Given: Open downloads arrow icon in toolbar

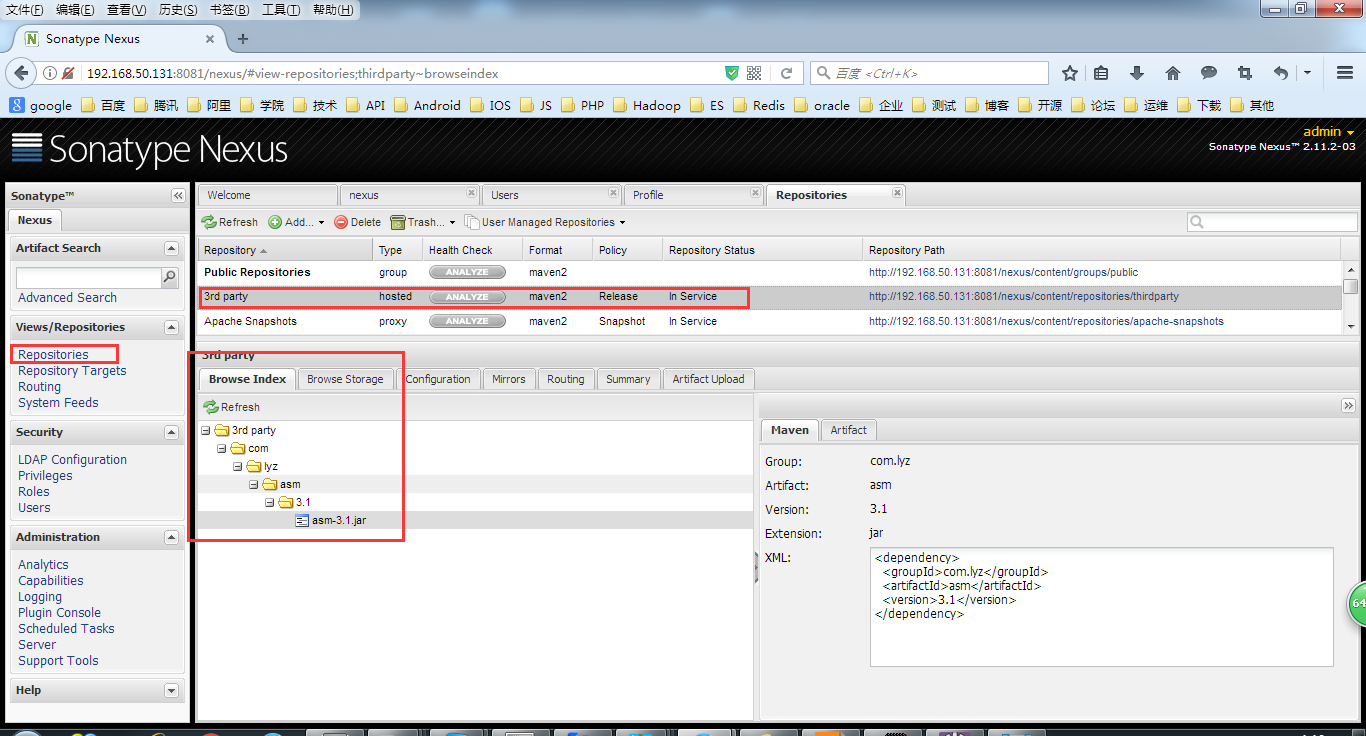Looking at the screenshot, I should point(1137,73).
